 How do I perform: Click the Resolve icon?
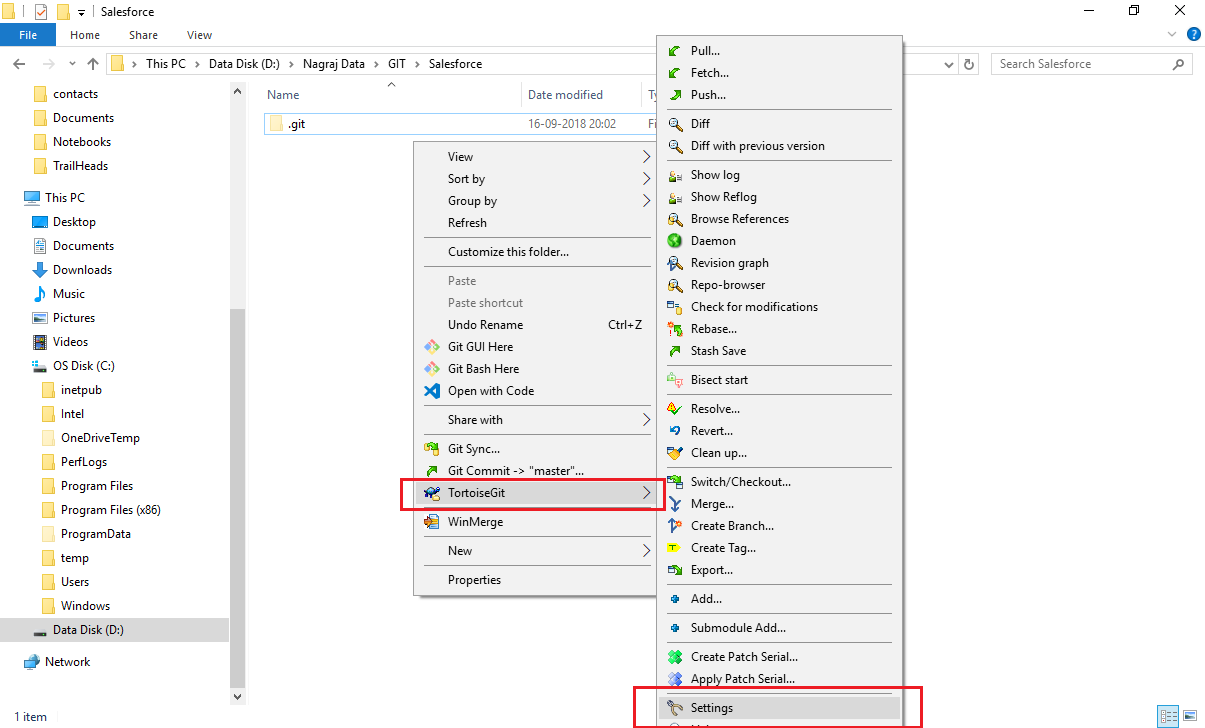[675, 409]
